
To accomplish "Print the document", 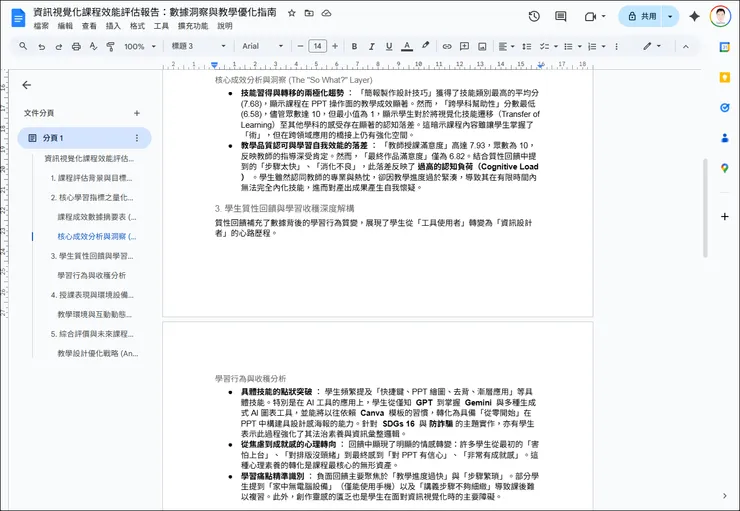I will [x=76, y=46].
